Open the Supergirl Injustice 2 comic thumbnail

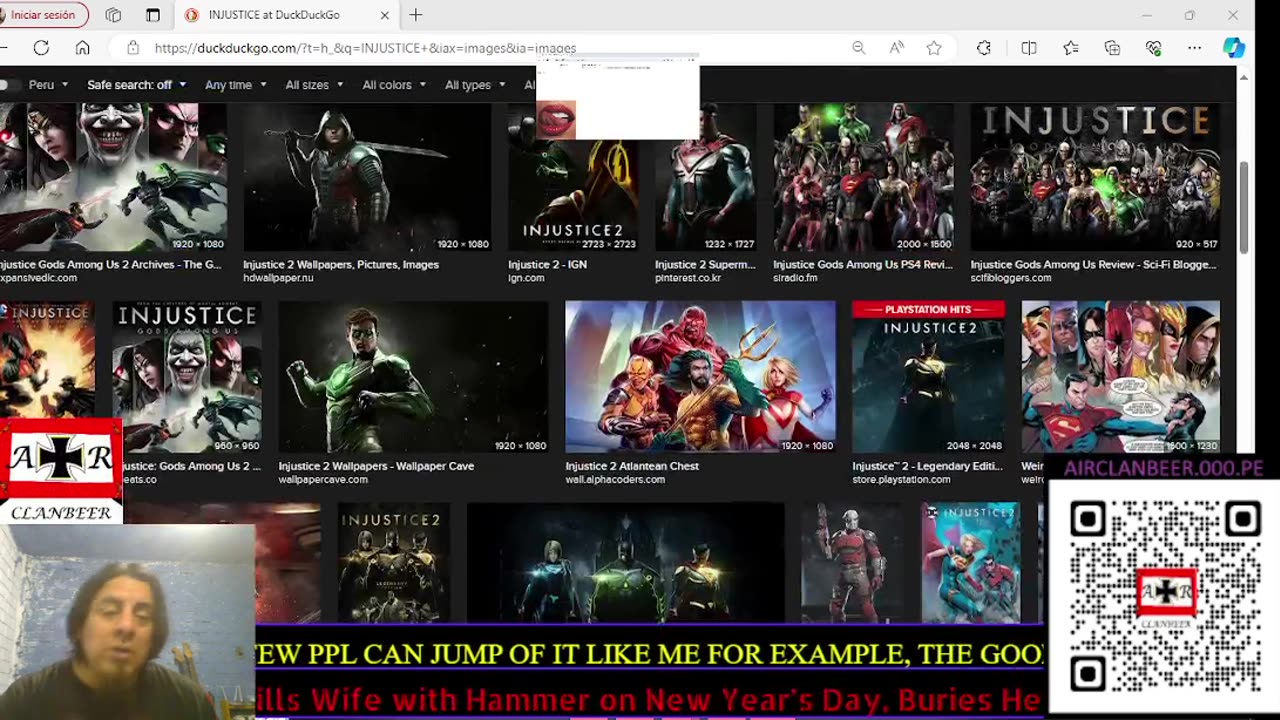tap(970, 563)
